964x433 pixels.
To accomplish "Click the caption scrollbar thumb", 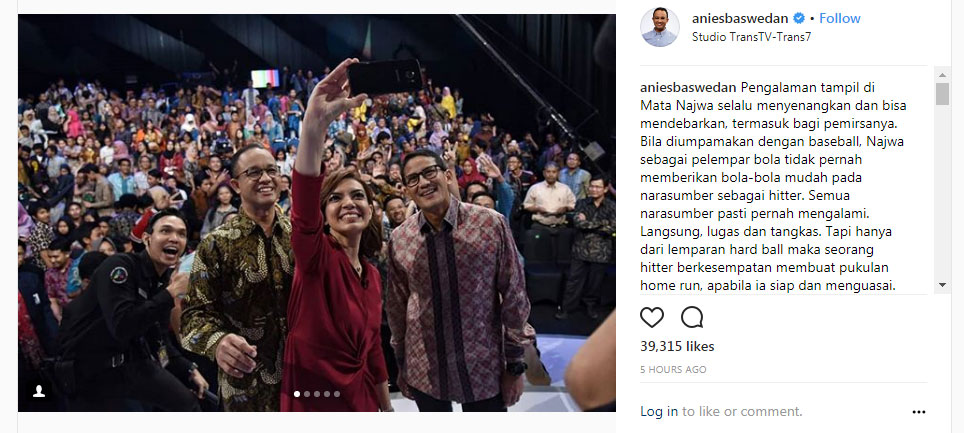I will pyautogui.click(x=942, y=94).
